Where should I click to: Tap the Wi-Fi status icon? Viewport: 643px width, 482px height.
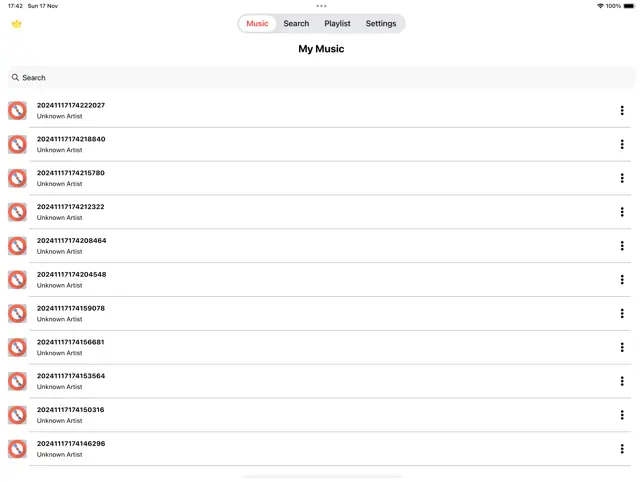pyautogui.click(x=600, y=6)
